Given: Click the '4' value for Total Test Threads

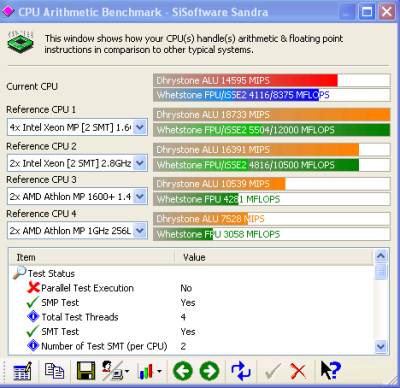Looking at the screenshot, I should (x=183, y=317).
